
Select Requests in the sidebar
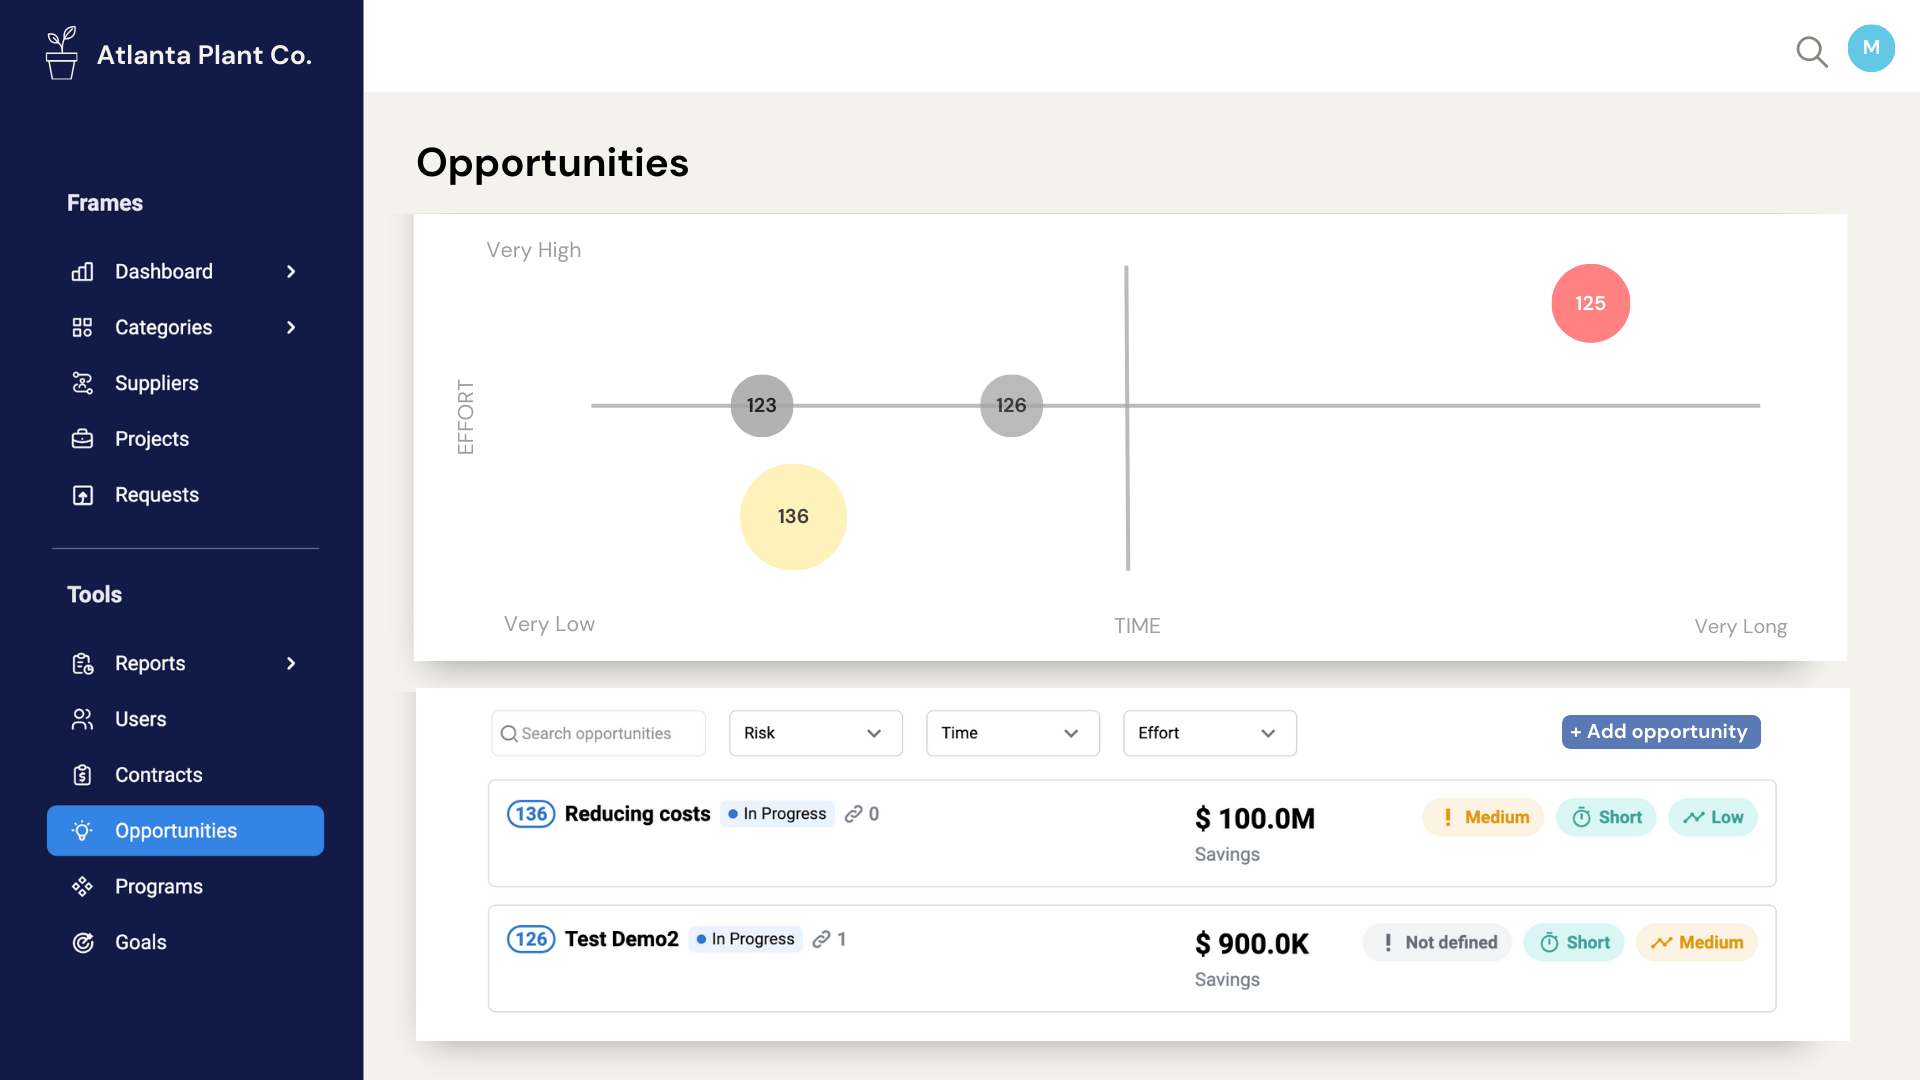(x=156, y=495)
